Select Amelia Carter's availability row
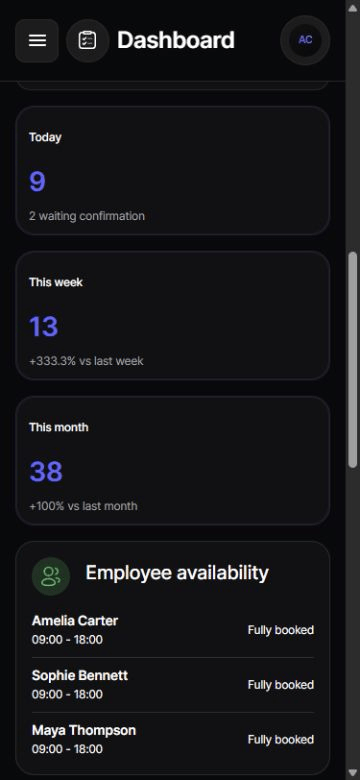The width and height of the screenshot is (360, 780). pos(173,630)
